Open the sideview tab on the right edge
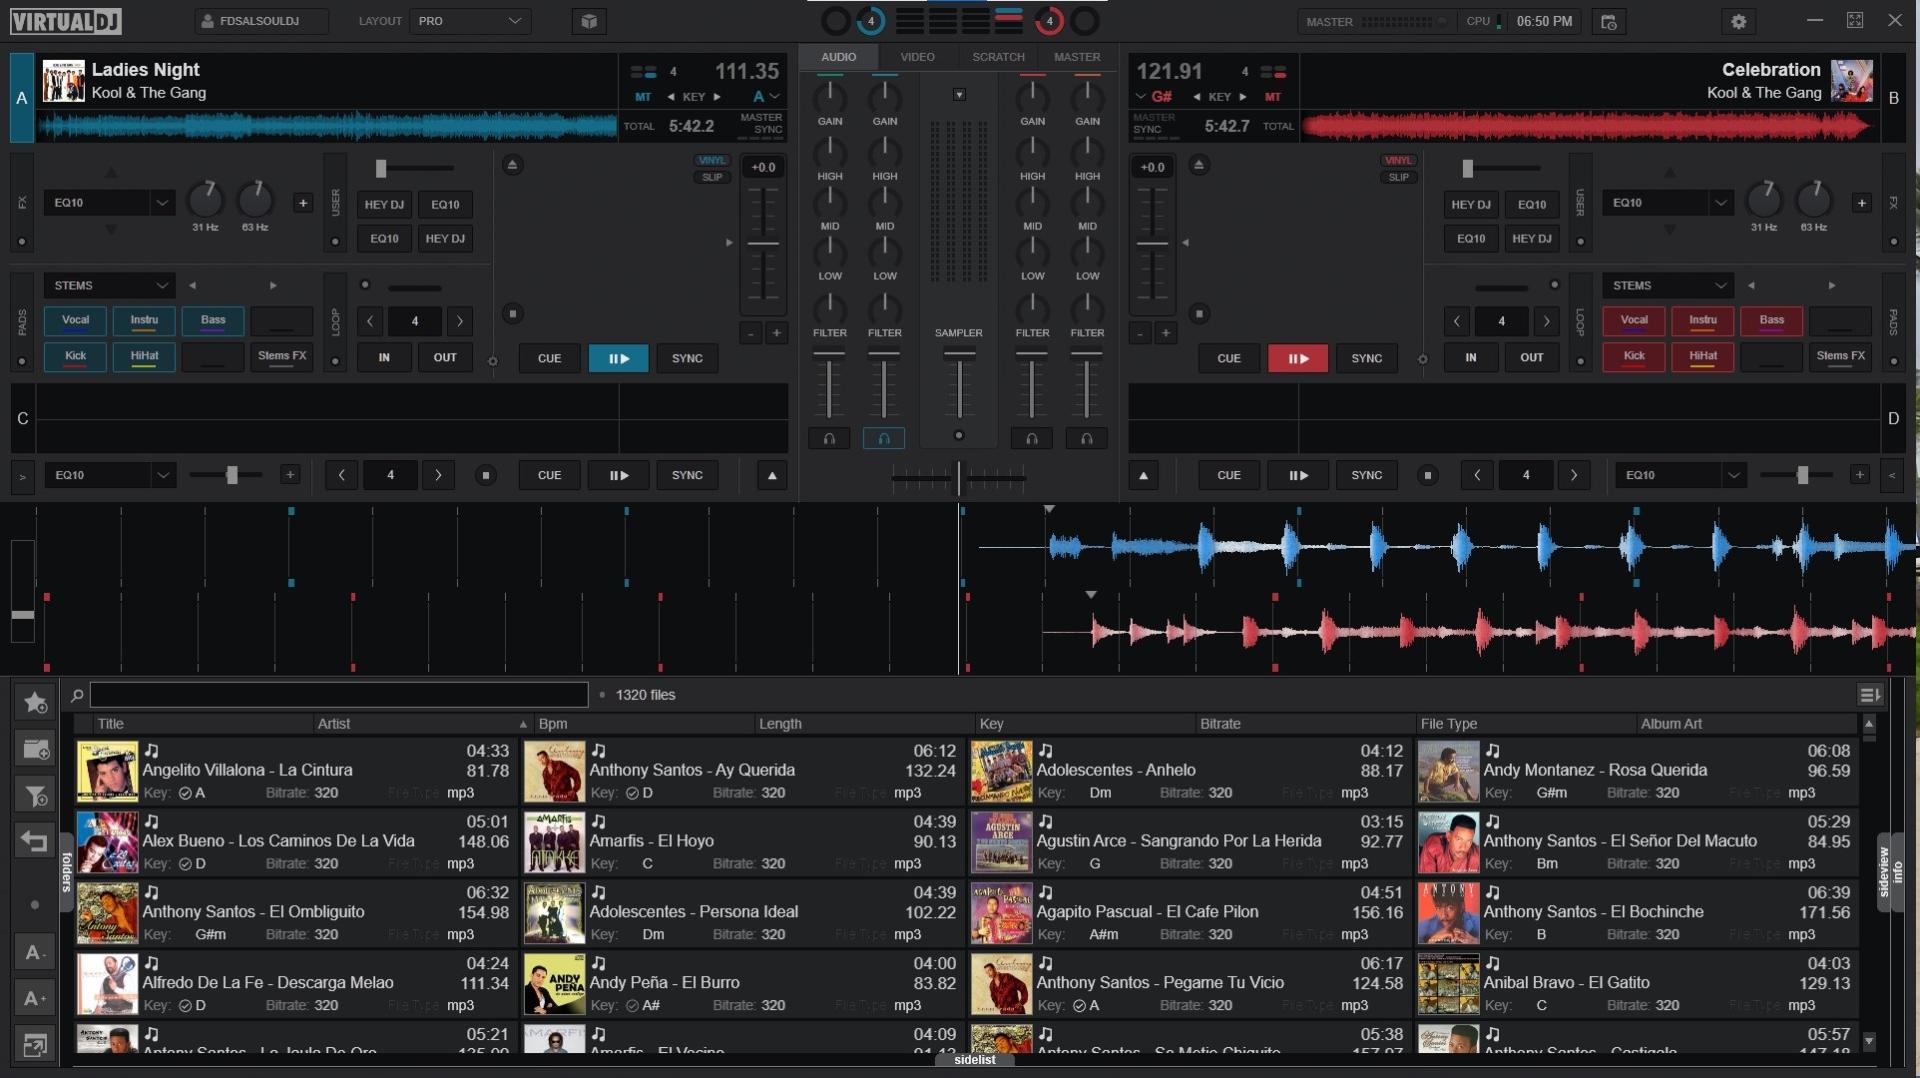 tap(1884, 873)
